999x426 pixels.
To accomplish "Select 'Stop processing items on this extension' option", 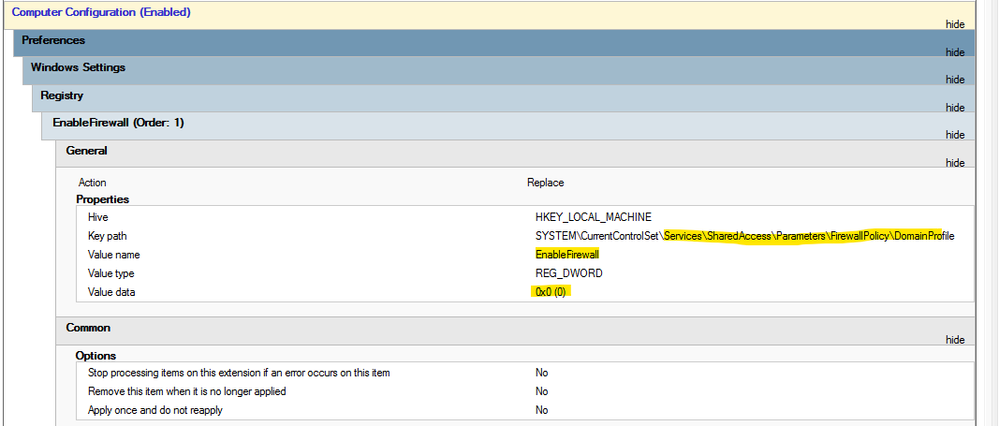I will click(x=239, y=373).
